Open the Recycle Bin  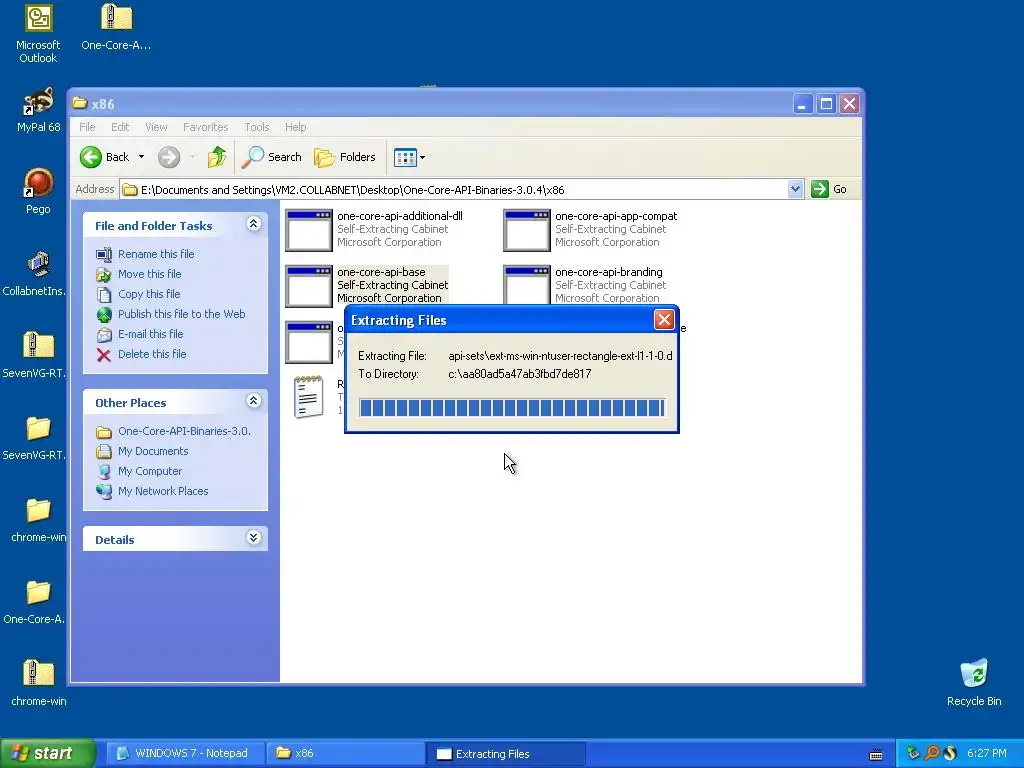pyautogui.click(x=974, y=682)
